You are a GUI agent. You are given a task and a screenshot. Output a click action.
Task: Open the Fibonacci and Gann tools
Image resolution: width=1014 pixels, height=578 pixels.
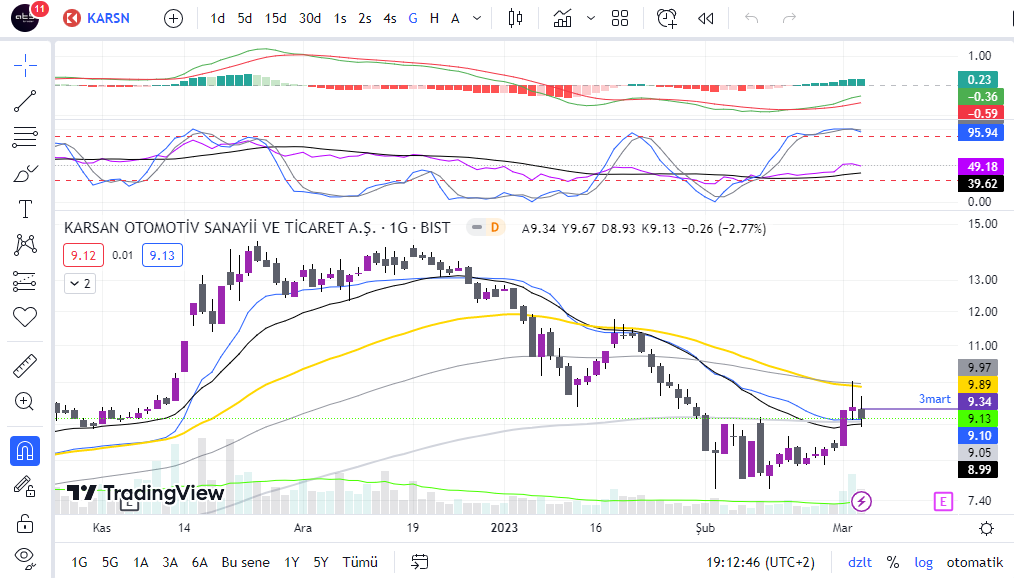pyautogui.click(x=25, y=137)
